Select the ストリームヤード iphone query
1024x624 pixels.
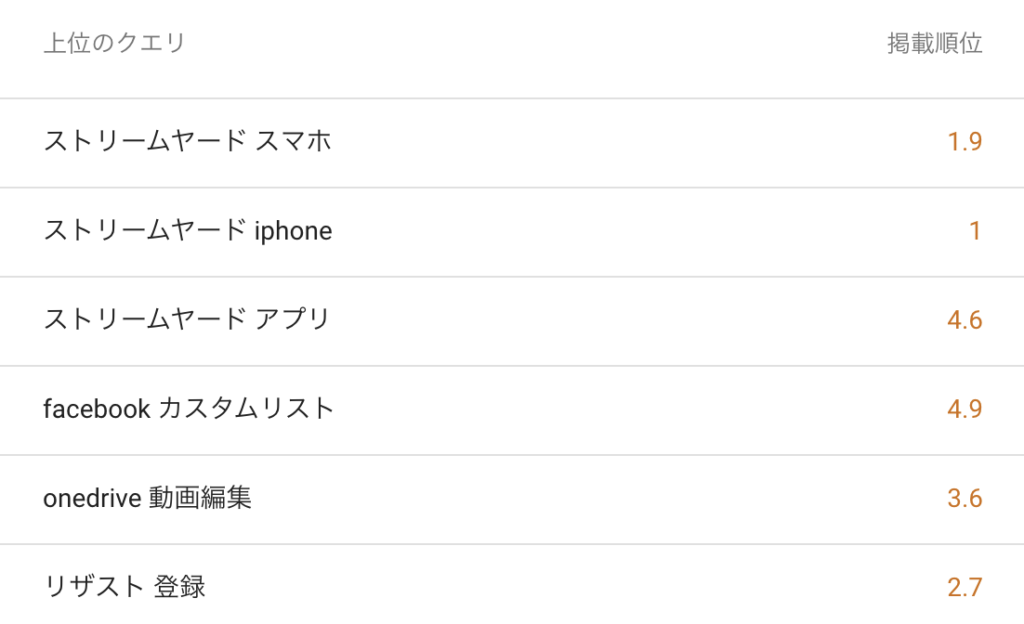[512, 232]
